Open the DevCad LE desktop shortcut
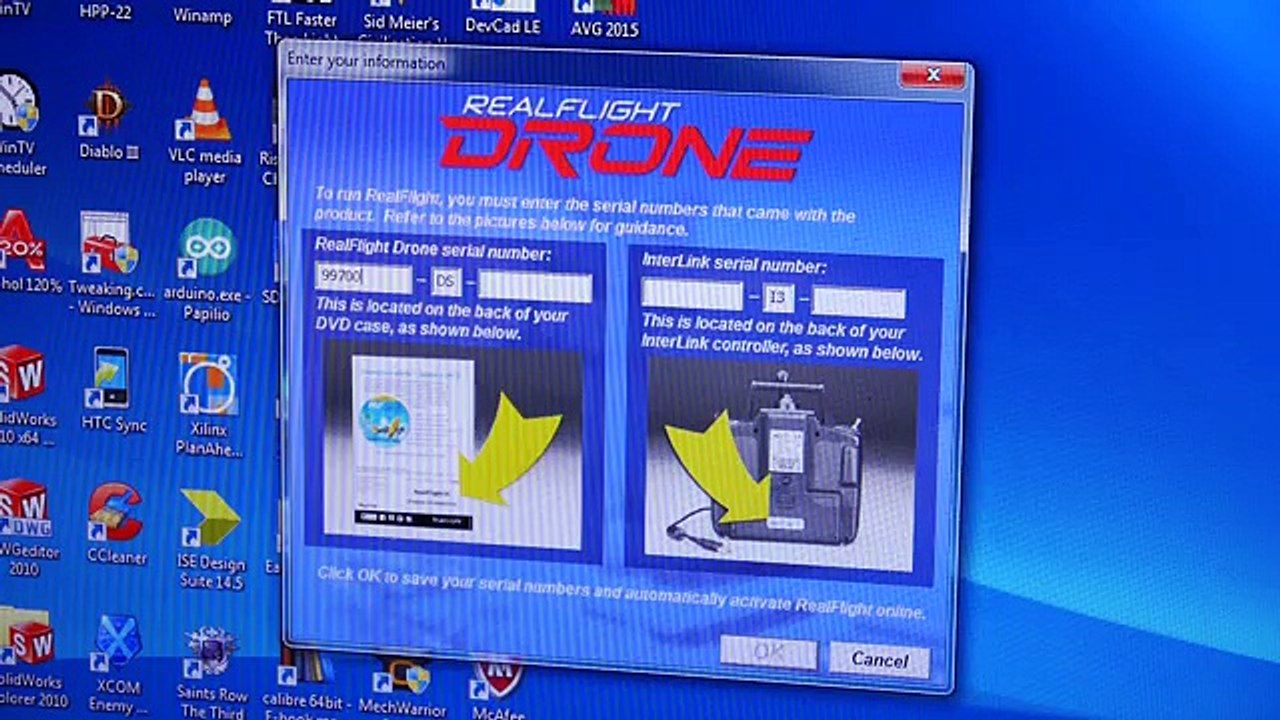This screenshot has height=720, width=1280. point(503,18)
